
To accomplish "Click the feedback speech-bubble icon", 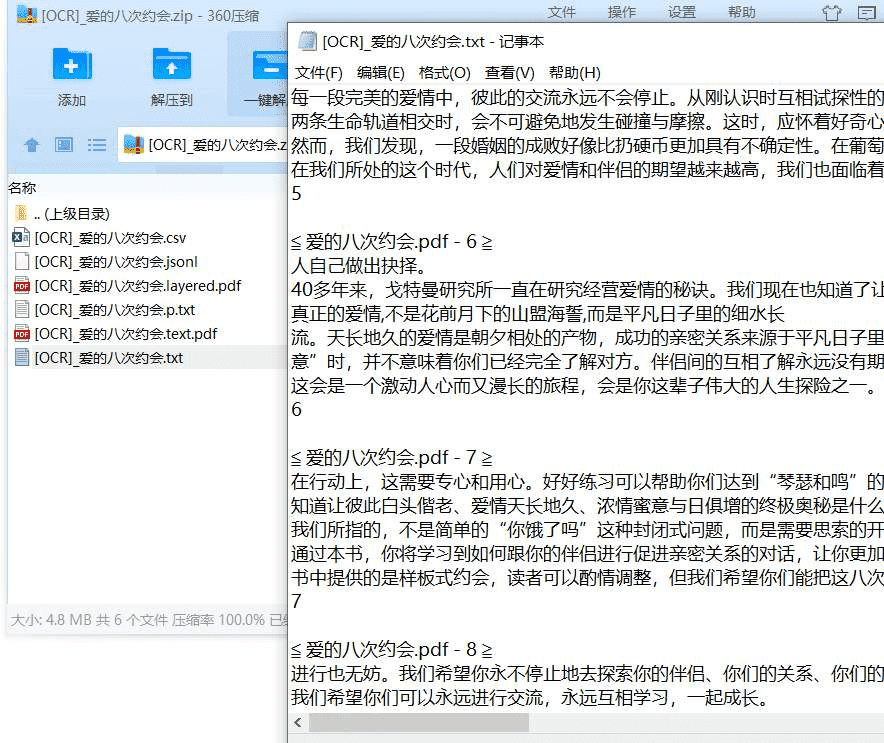I will click(865, 12).
